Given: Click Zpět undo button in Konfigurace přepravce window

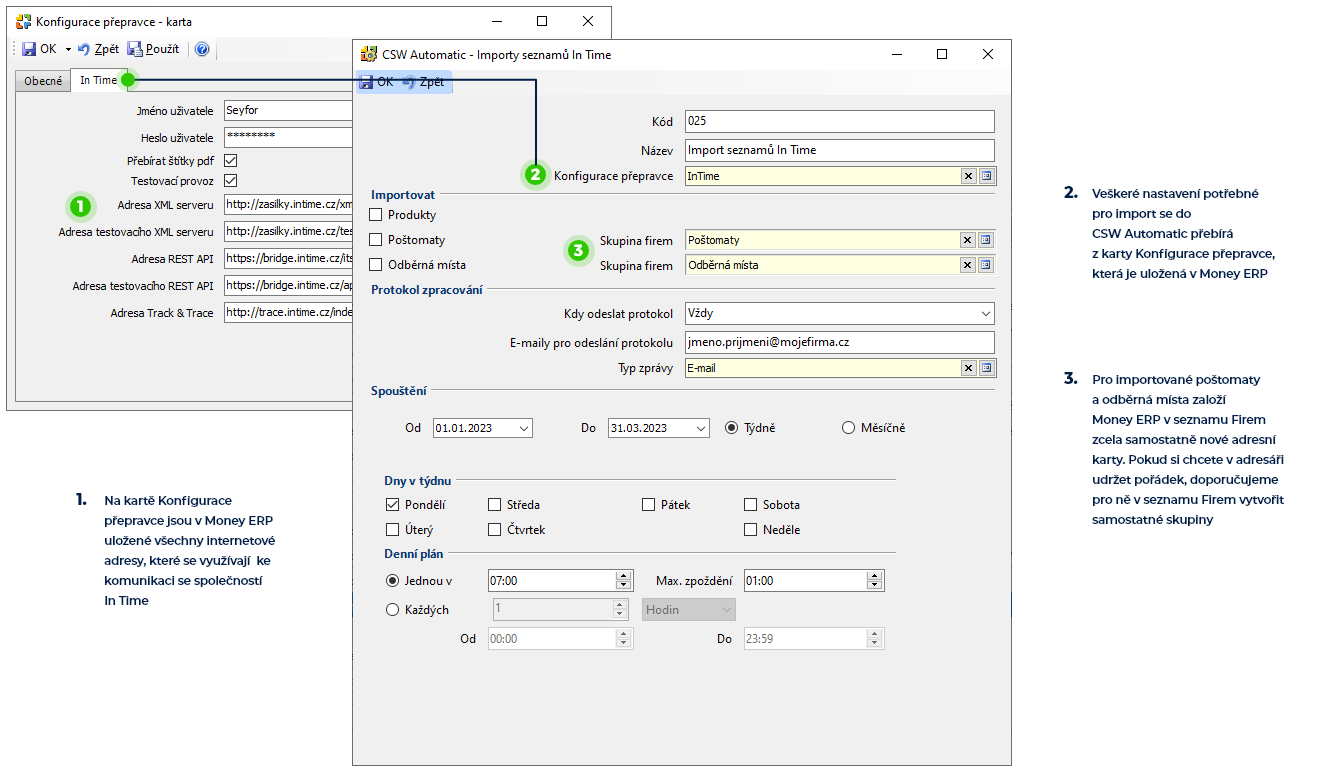Looking at the screenshot, I should [x=99, y=49].
